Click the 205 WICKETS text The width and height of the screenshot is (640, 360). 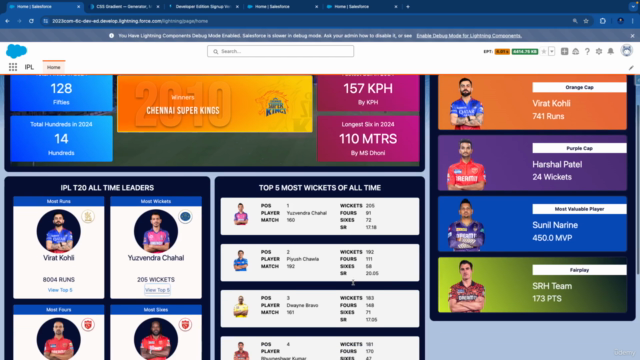156,280
